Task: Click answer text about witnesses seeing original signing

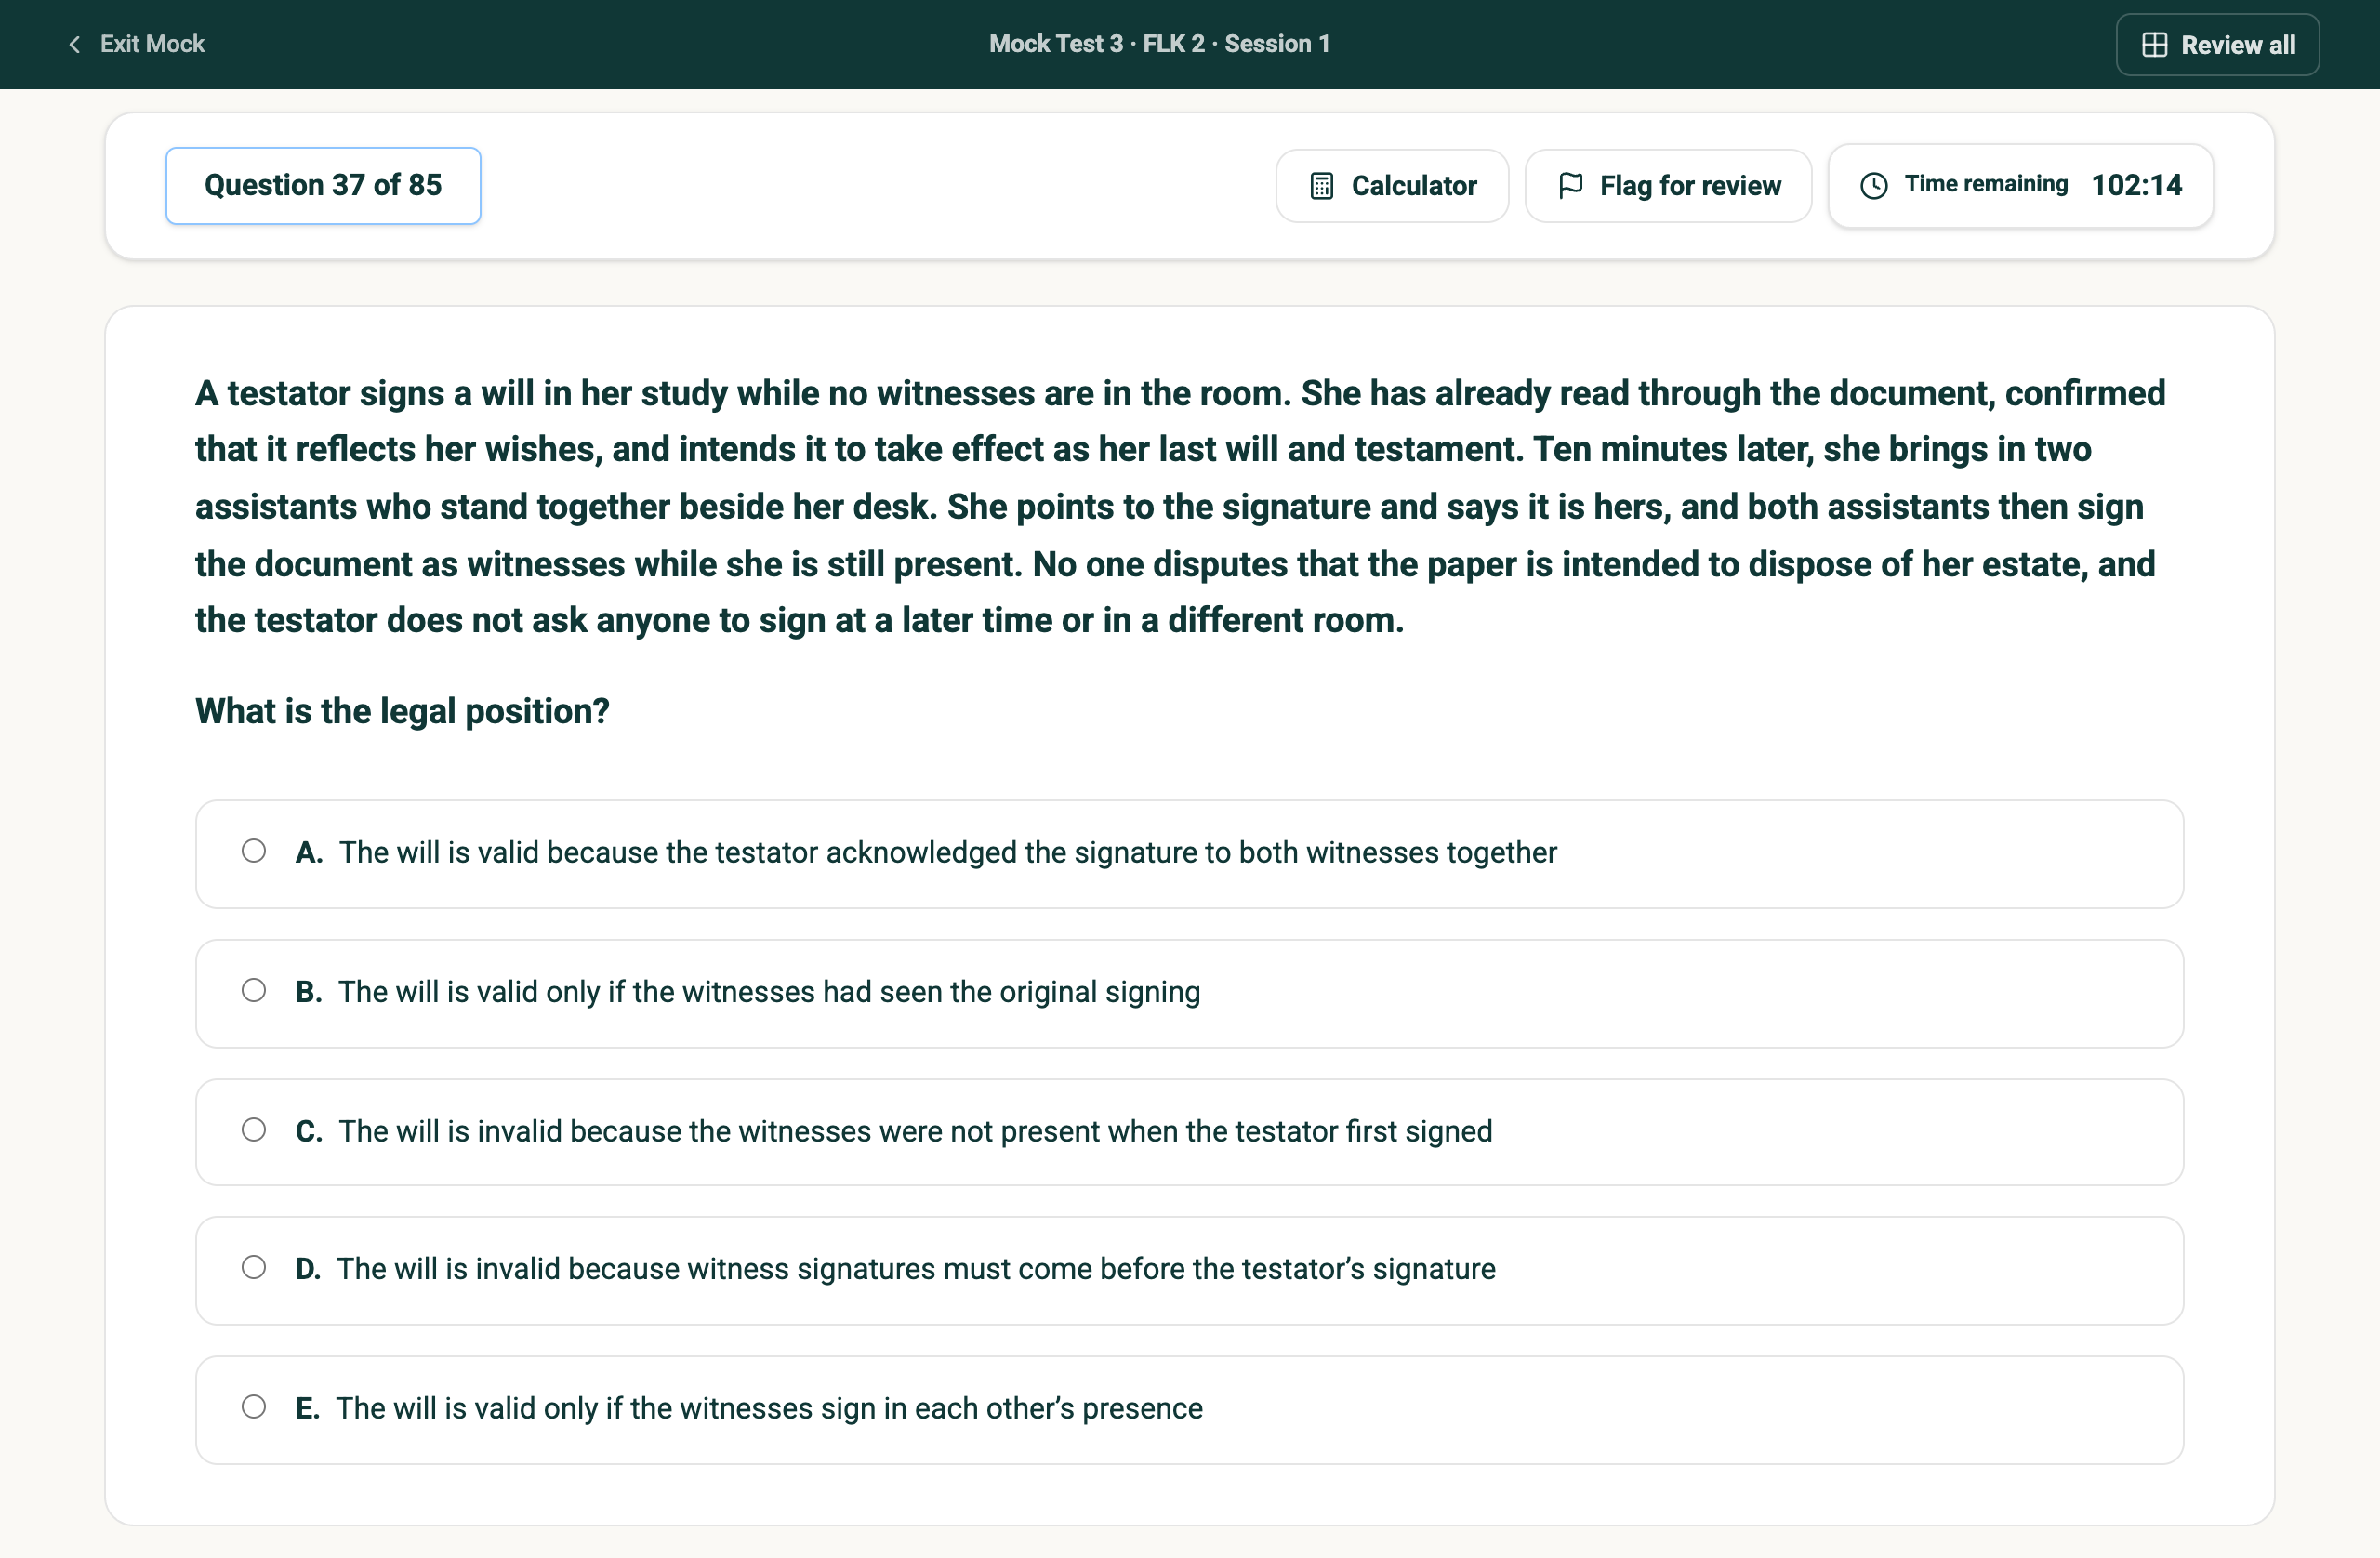Action: click(768, 992)
